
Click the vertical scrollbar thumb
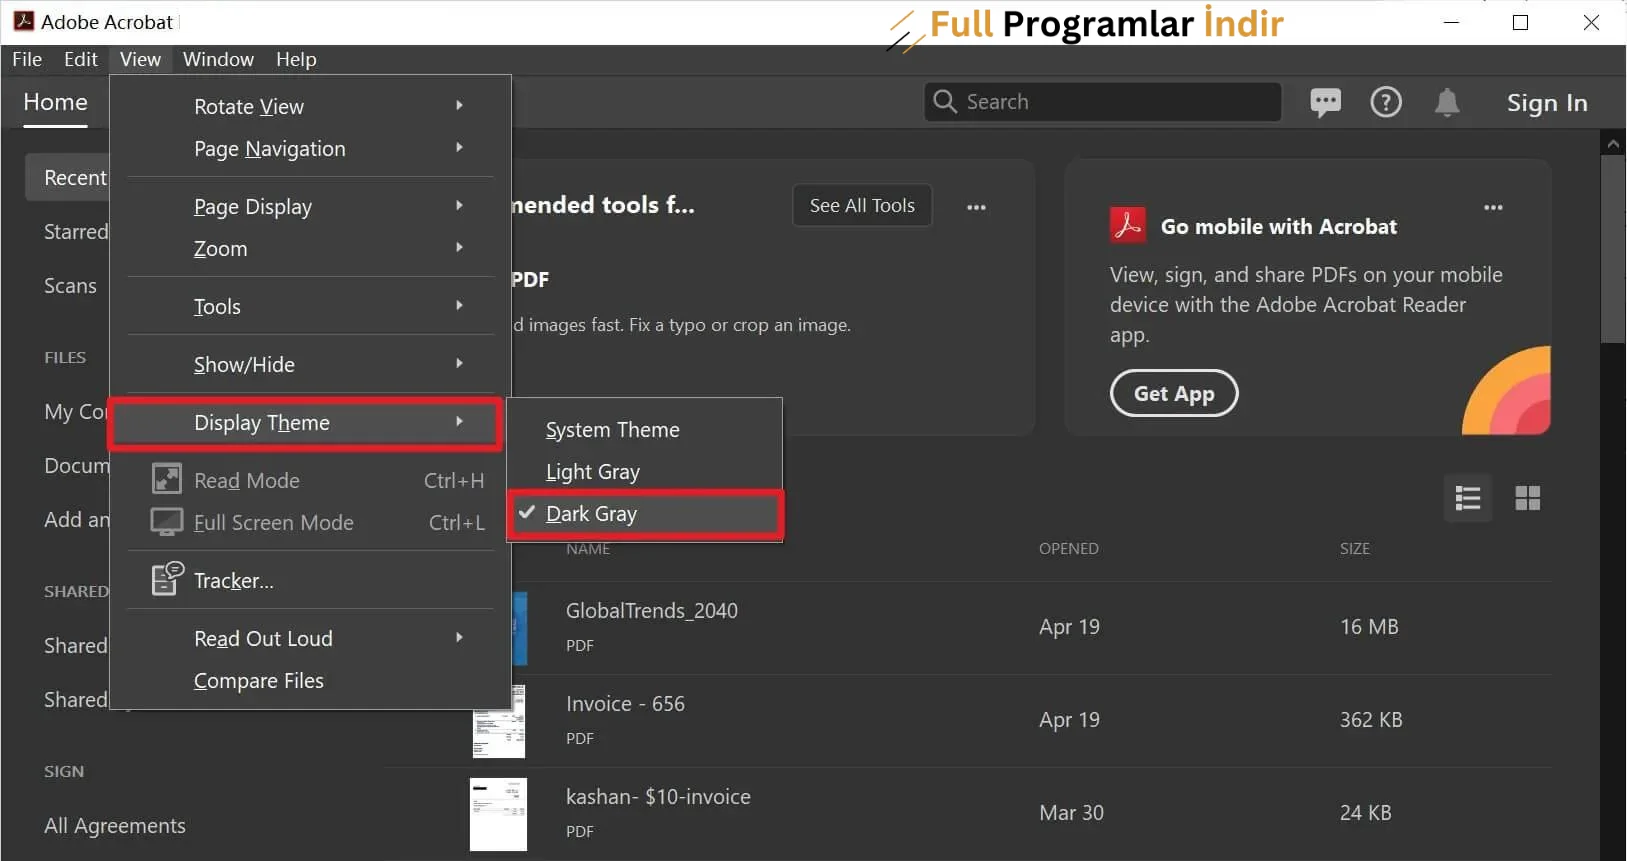coord(1613,248)
